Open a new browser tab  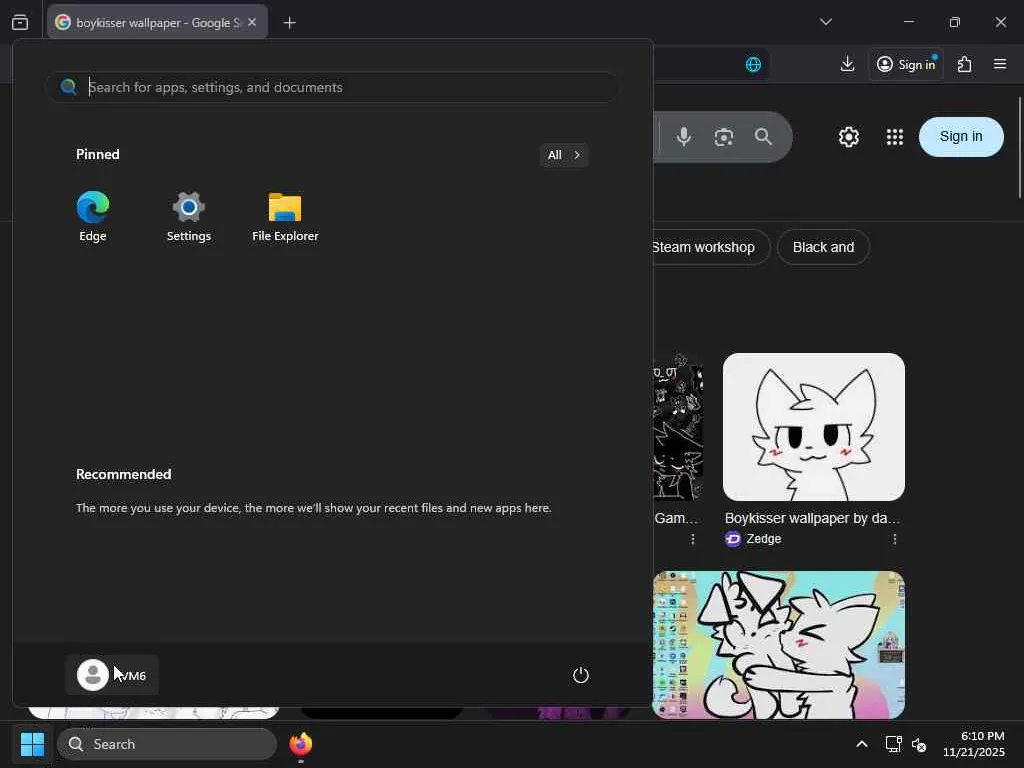click(289, 23)
